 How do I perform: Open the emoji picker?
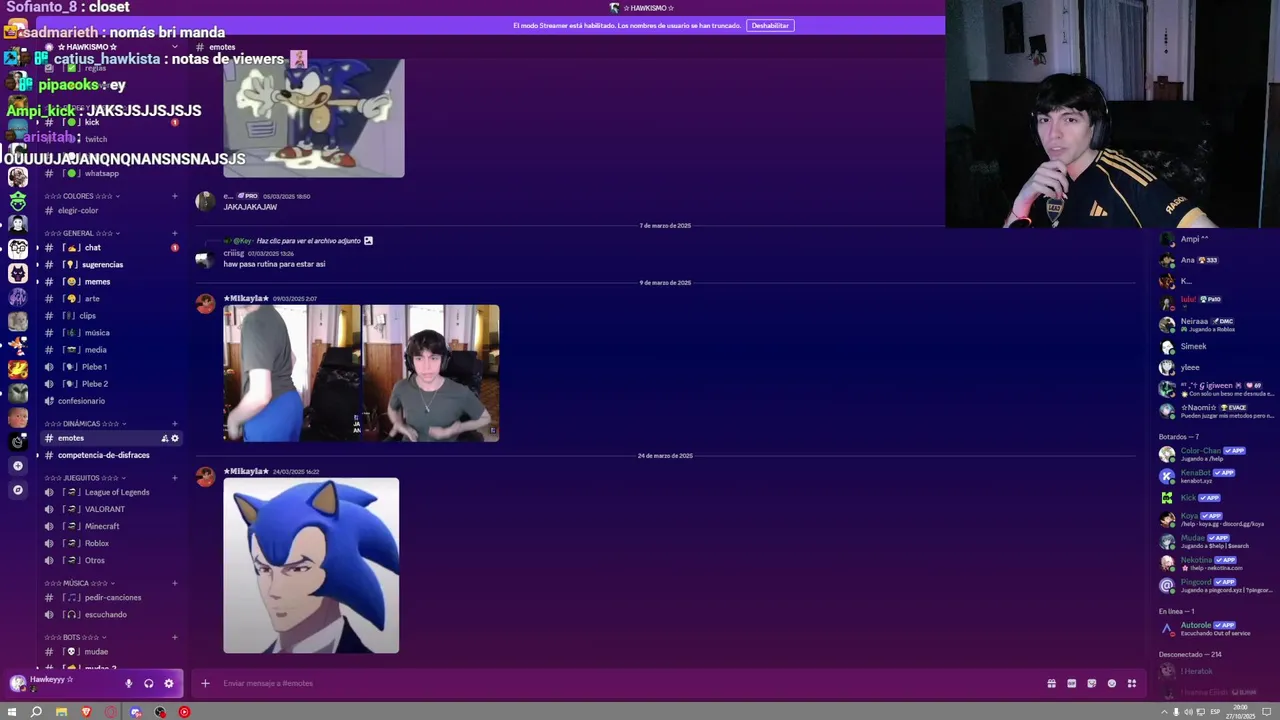[1111, 683]
